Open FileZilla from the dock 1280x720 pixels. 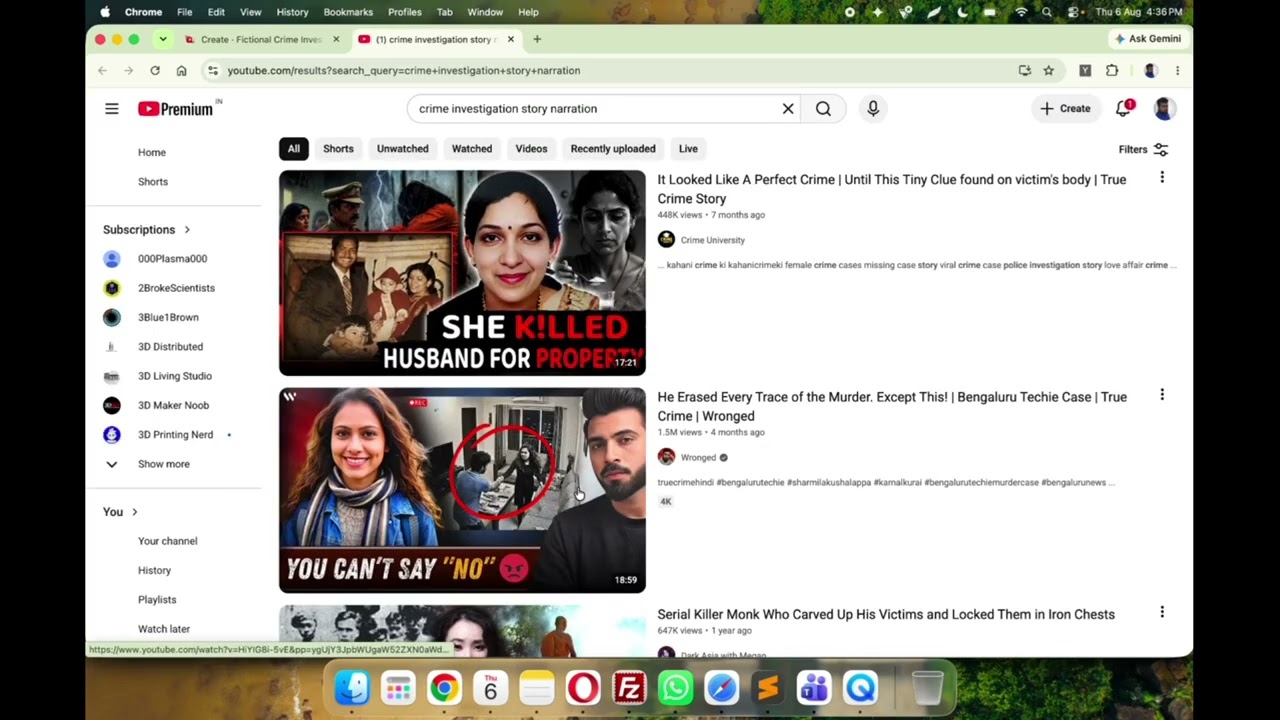tap(629, 688)
